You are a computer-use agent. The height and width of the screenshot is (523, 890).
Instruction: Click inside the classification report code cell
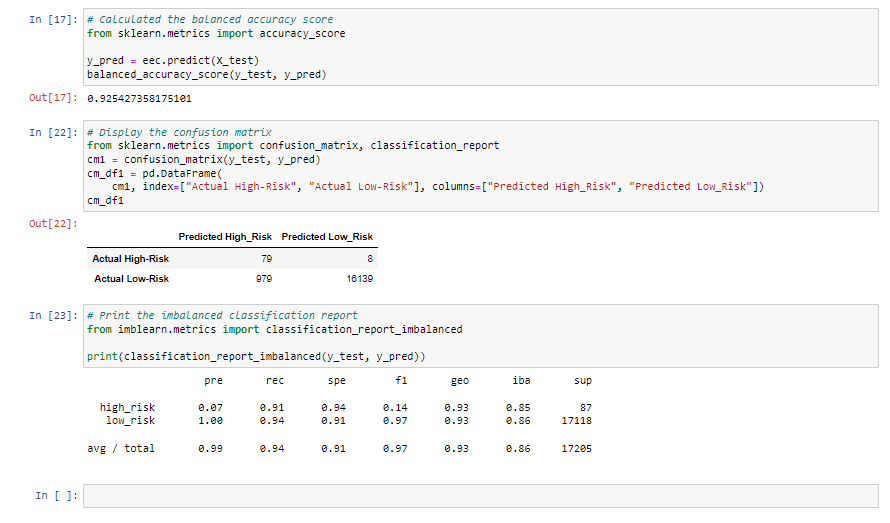pos(480,336)
